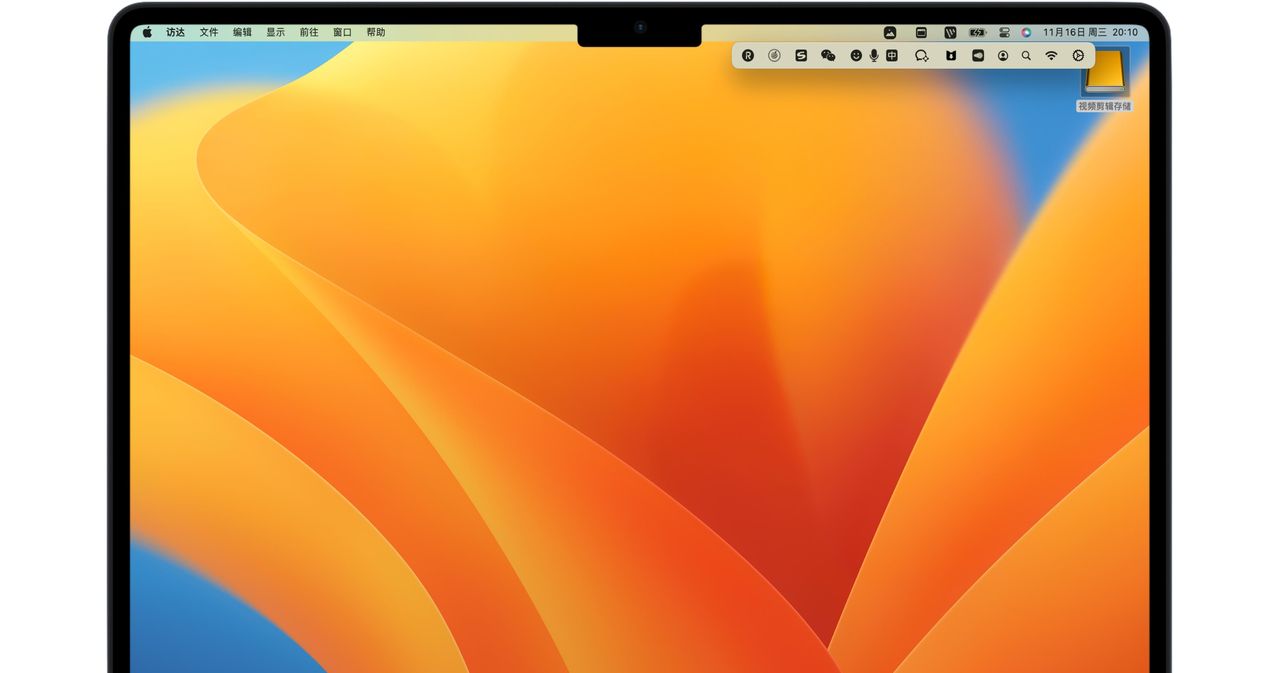Activate Siri from the menu bar

(x=1027, y=32)
